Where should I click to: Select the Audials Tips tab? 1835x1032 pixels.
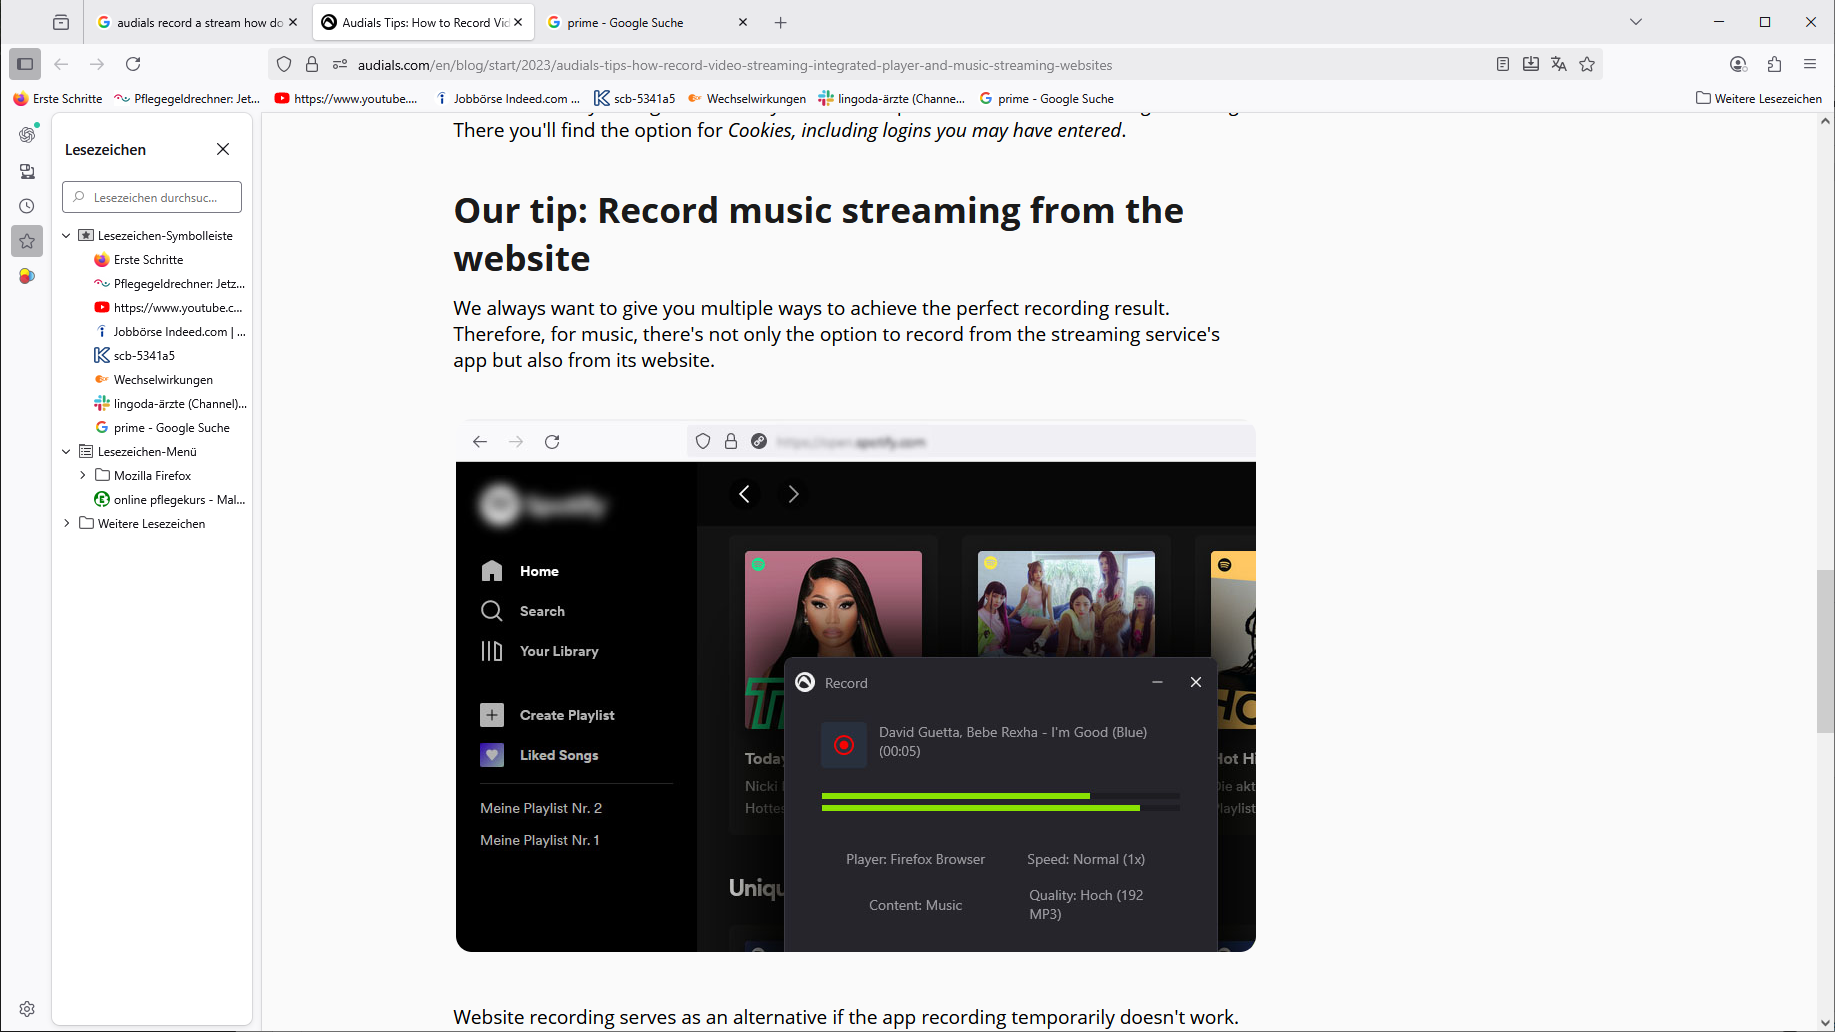point(425,22)
